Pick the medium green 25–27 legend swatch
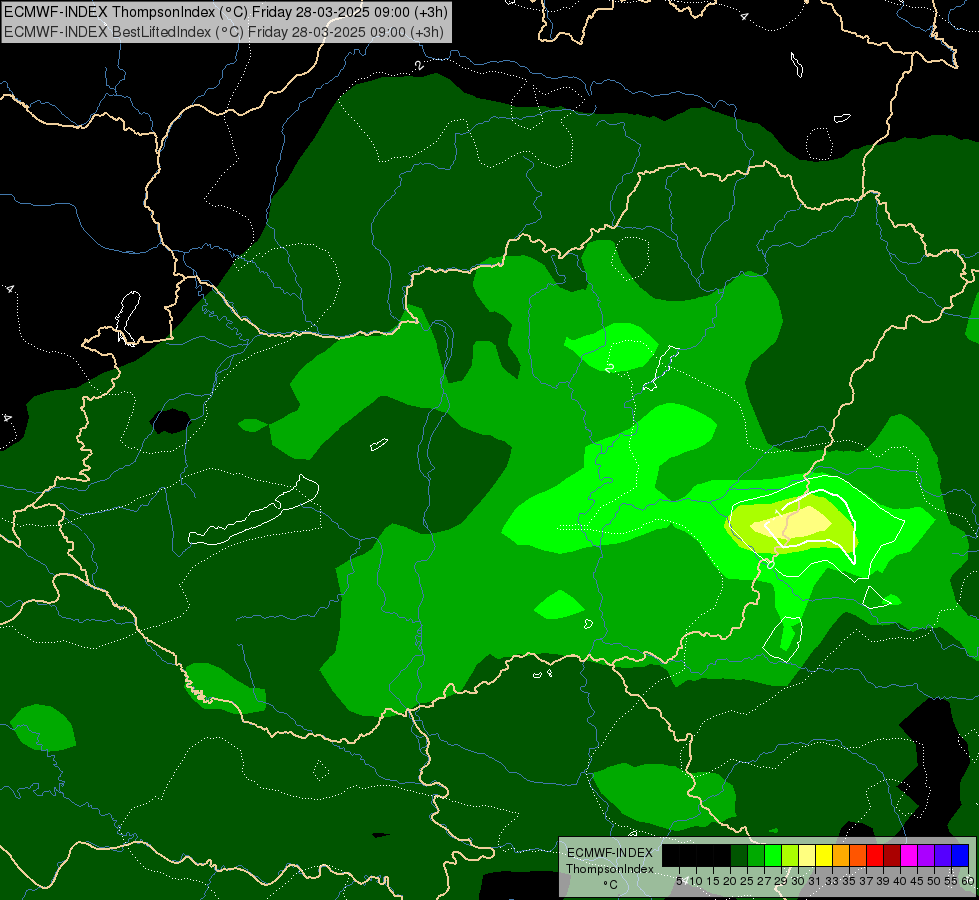The width and height of the screenshot is (979, 900). [x=756, y=855]
